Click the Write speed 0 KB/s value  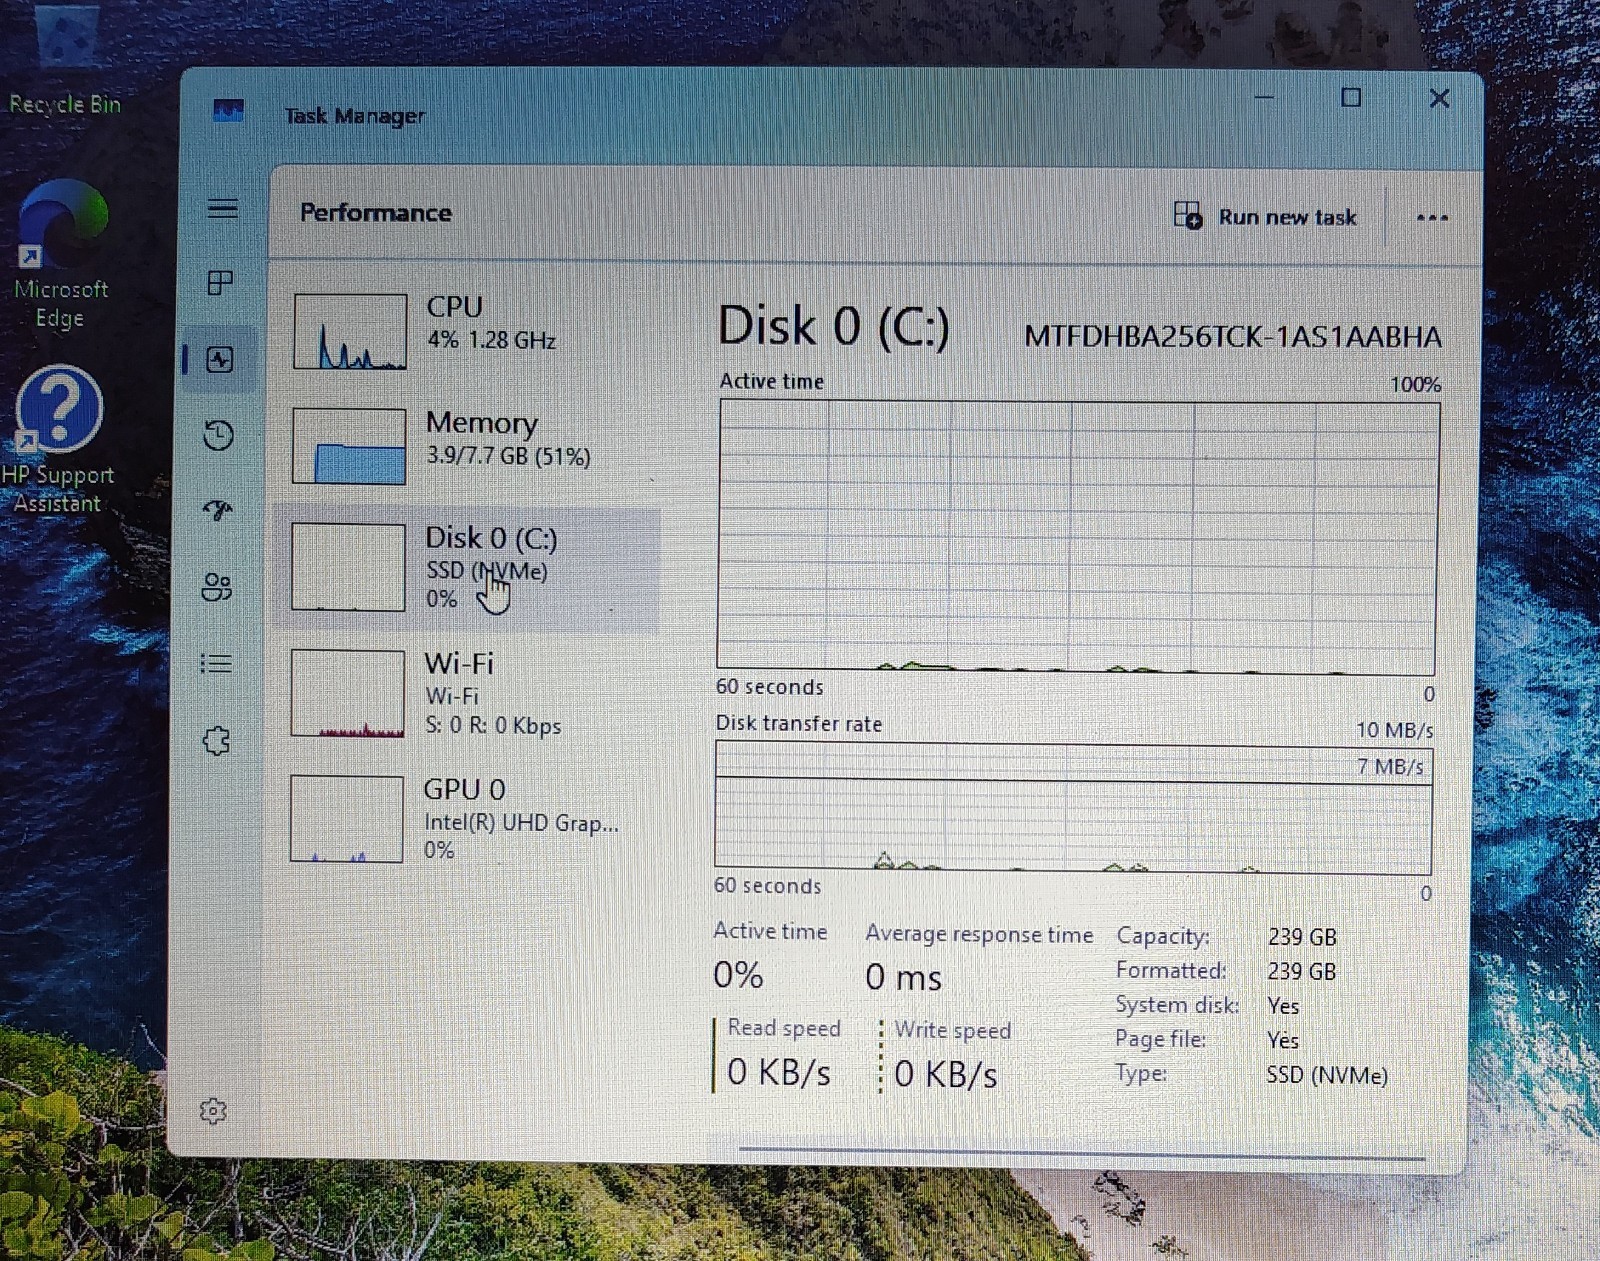tap(946, 1074)
